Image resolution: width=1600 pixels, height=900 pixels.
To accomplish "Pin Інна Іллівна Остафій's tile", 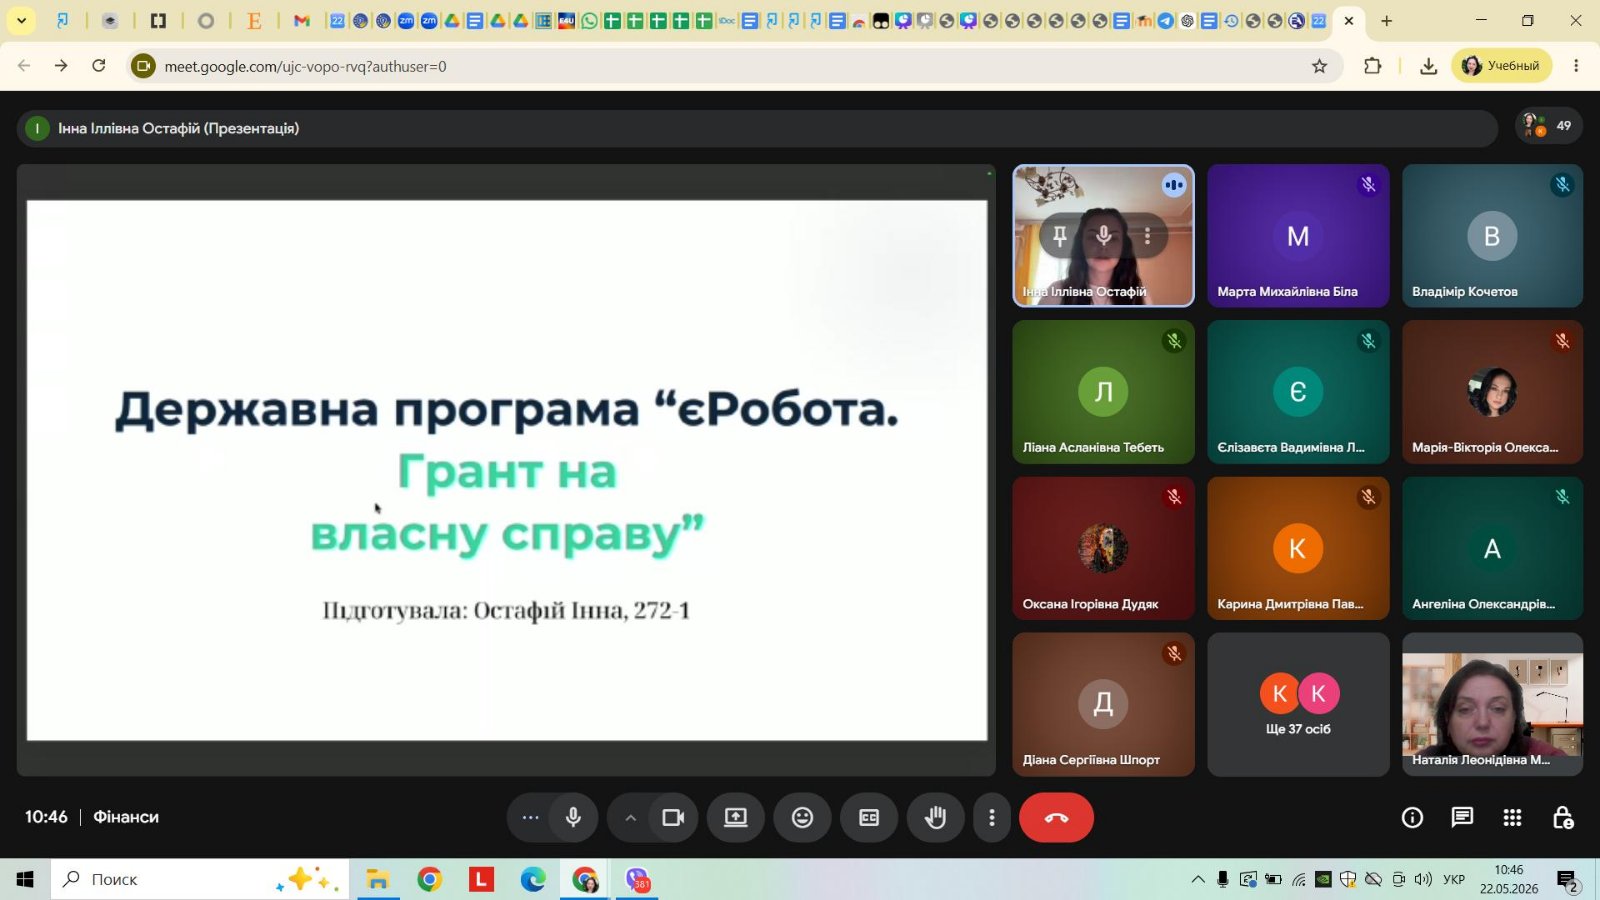I will (x=1060, y=236).
